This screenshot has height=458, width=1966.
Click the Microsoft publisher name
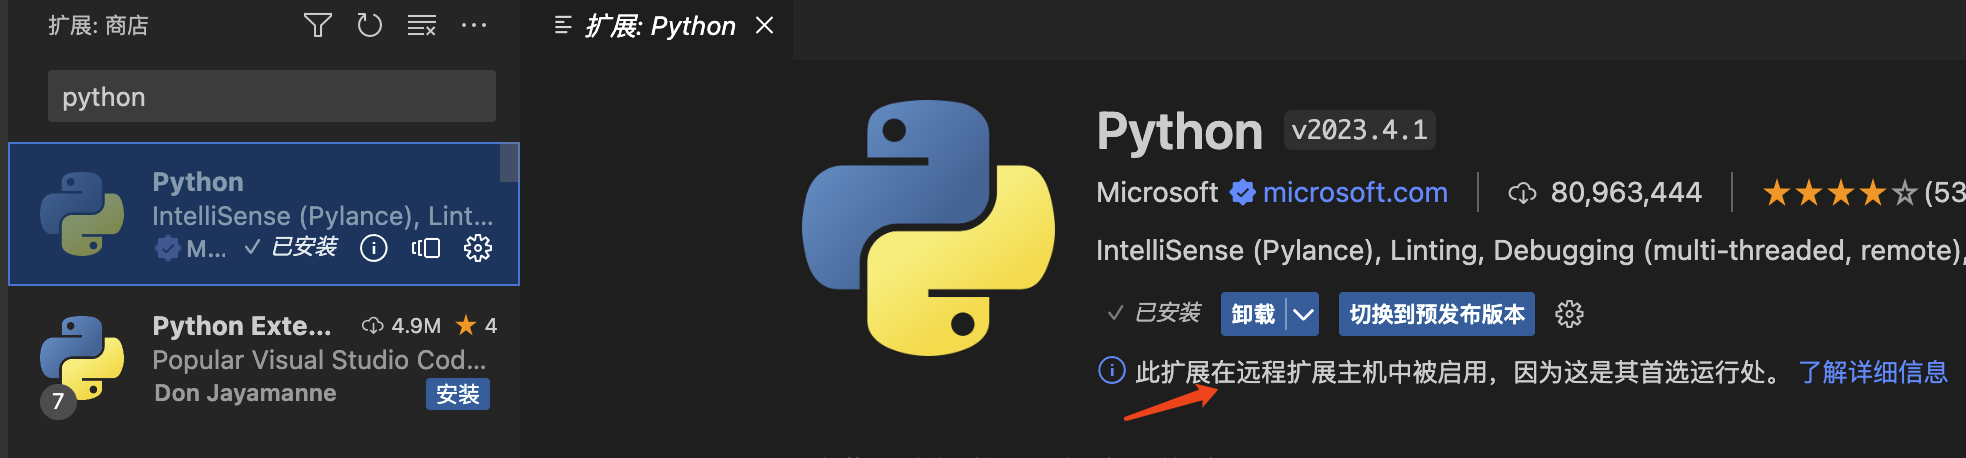click(1157, 192)
